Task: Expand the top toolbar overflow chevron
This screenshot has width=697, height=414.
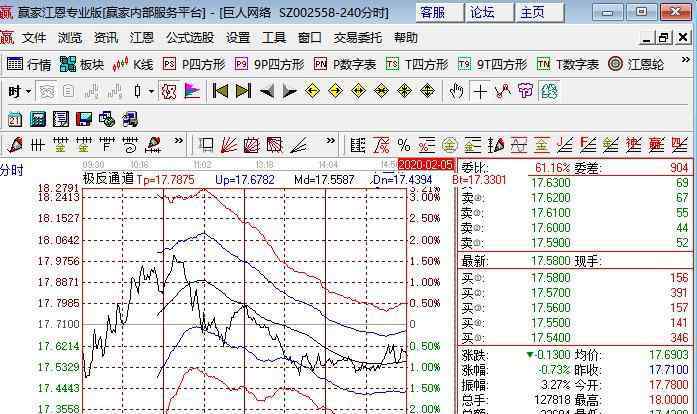Action: click(685, 60)
